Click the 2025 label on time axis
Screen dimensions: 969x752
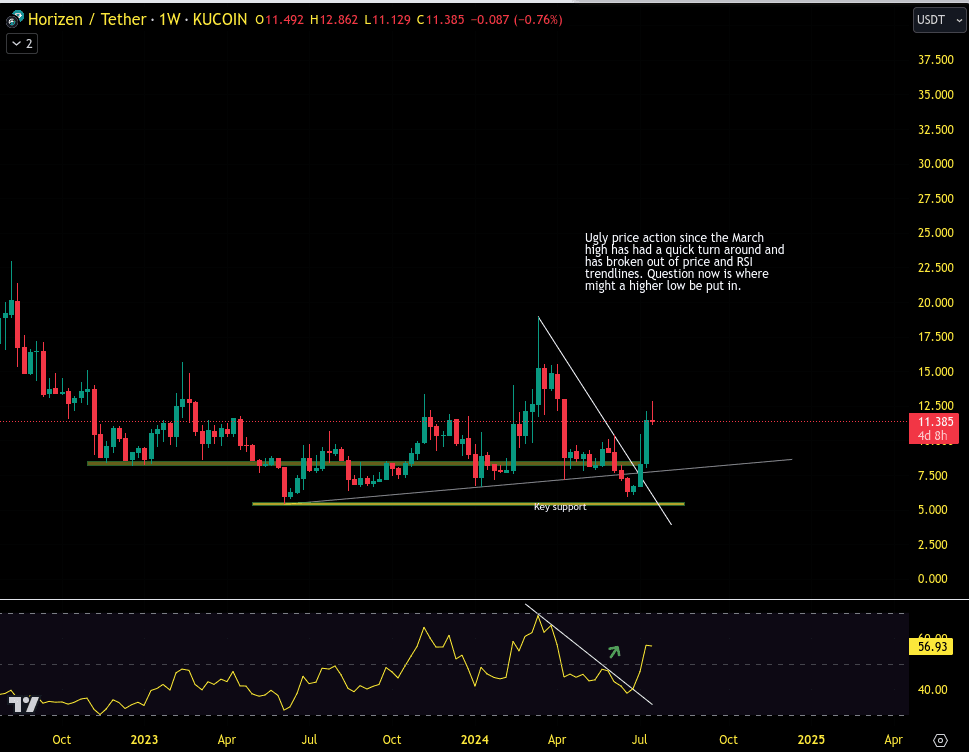pyautogui.click(x=811, y=740)
